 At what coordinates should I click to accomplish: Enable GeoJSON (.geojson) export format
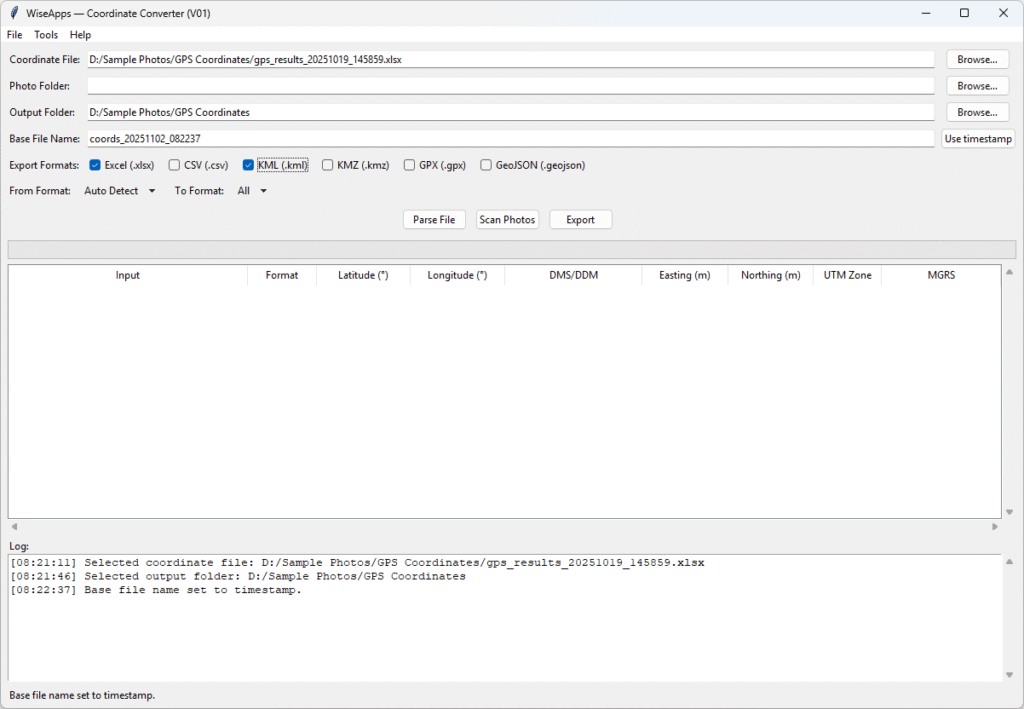[x=486, y=165]
